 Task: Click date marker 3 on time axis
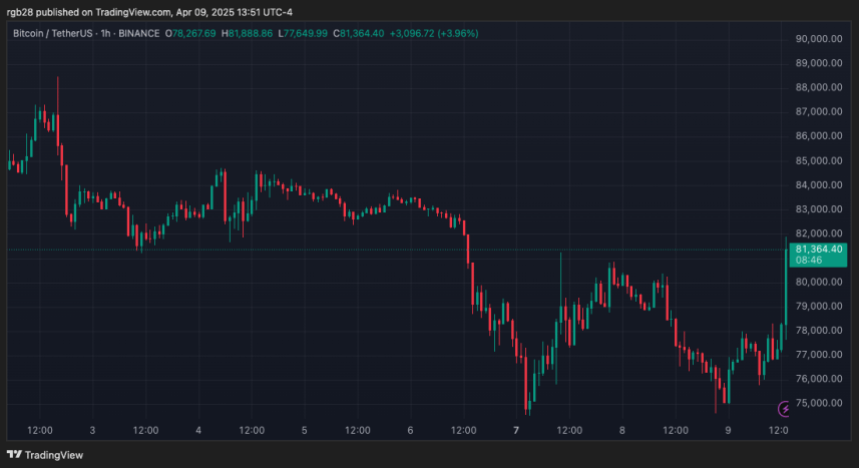92,430
